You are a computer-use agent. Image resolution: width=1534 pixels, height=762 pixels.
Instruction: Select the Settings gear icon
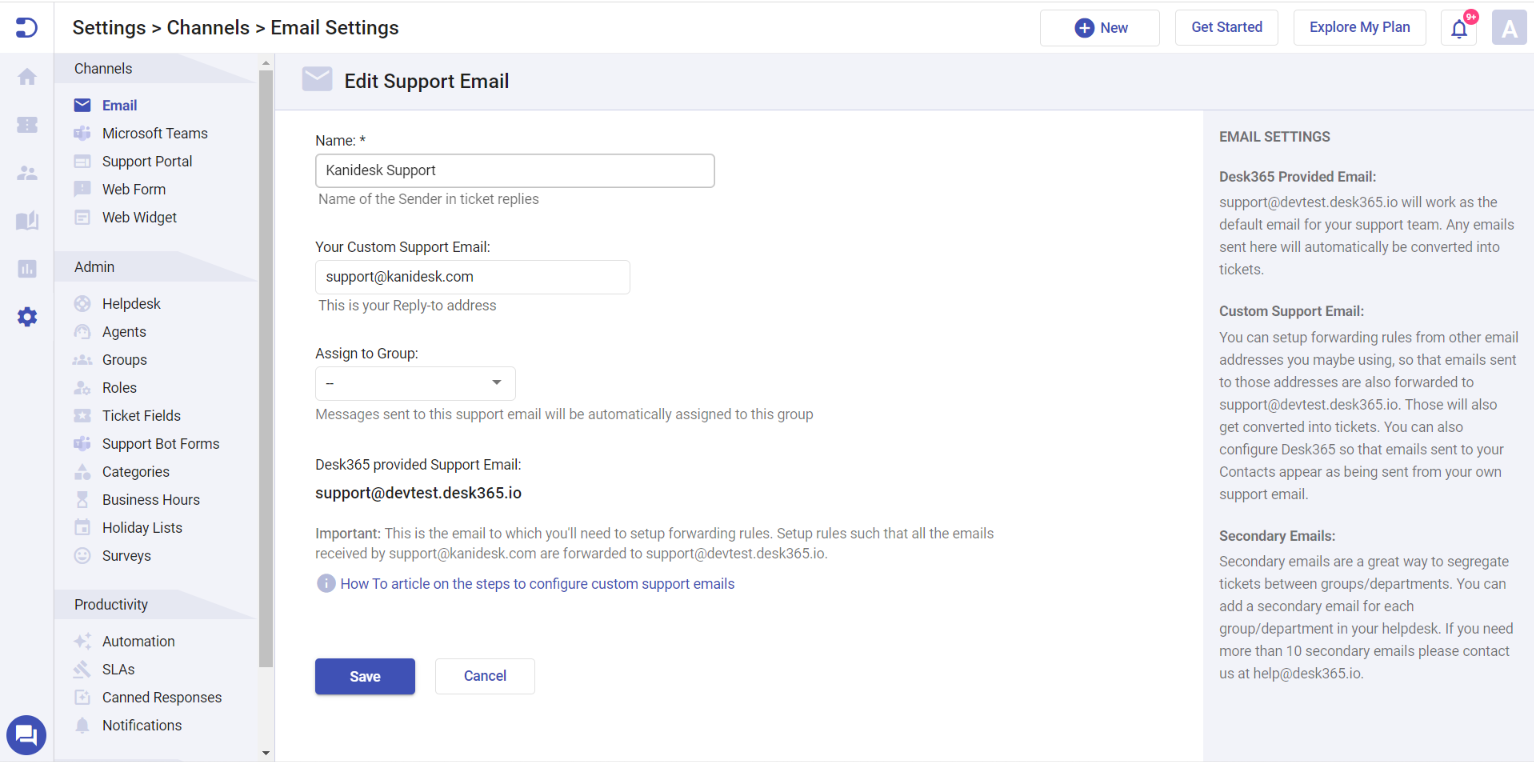(26, 316)
